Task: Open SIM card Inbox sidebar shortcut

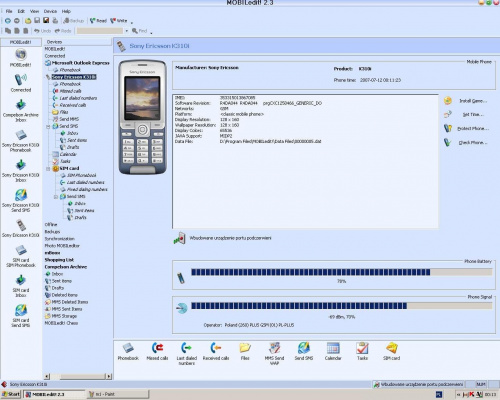Action: (x=21, y=286)
